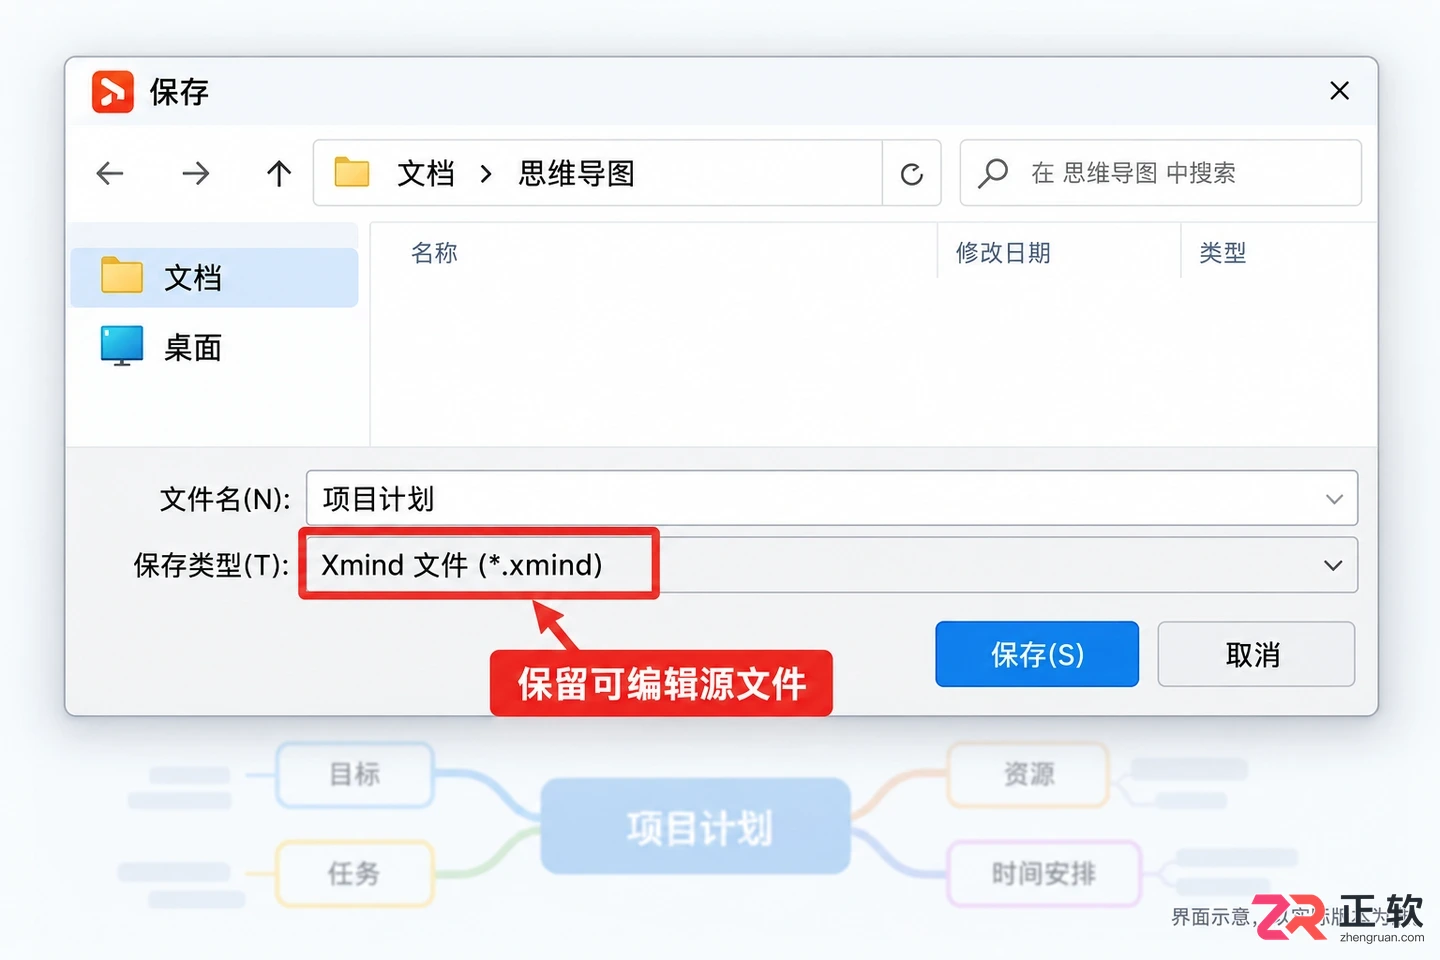Sort by 修改日期 column header
The height and width of the screenshot is (960, 1440).
pos(1003,253)
